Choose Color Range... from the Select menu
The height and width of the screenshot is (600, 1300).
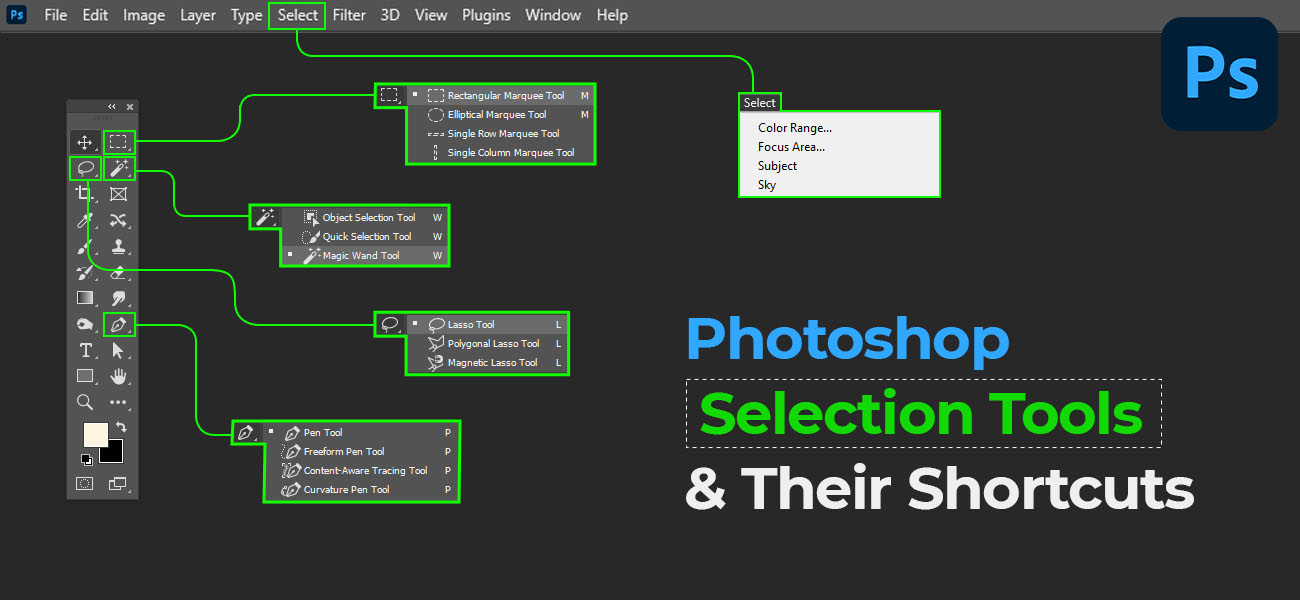[794, 128]
